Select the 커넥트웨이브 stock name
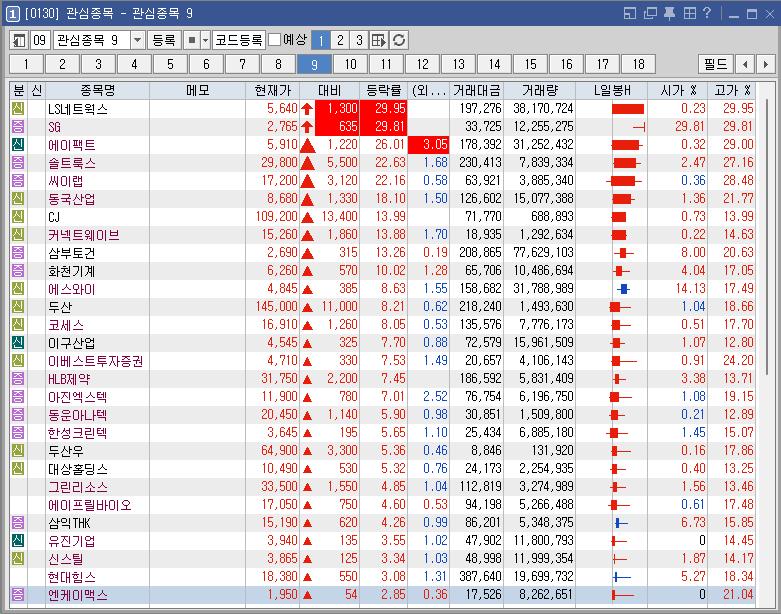The width and height of the screenshot is (781, 614). pyautogui.click(x=84, y=235)
